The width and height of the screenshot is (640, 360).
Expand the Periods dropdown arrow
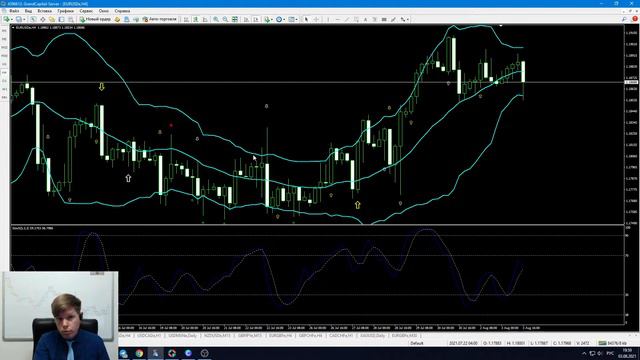tap(284, 19)
